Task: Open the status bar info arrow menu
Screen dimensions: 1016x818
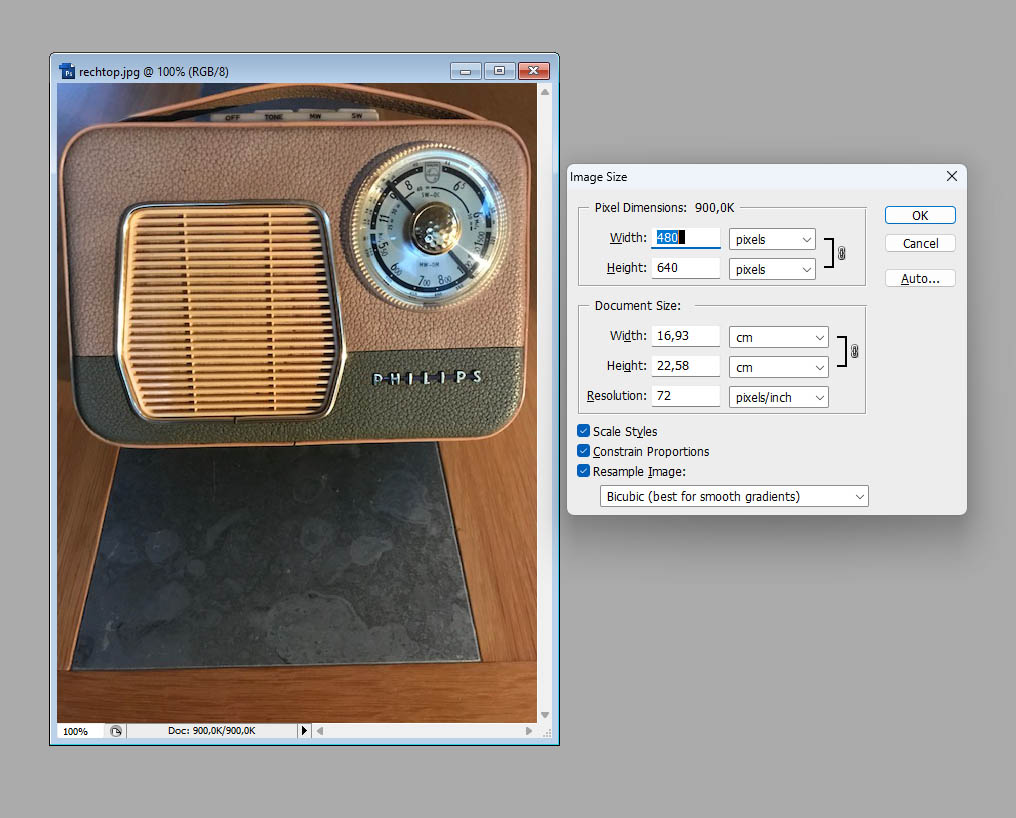Action: pos(305,731)
